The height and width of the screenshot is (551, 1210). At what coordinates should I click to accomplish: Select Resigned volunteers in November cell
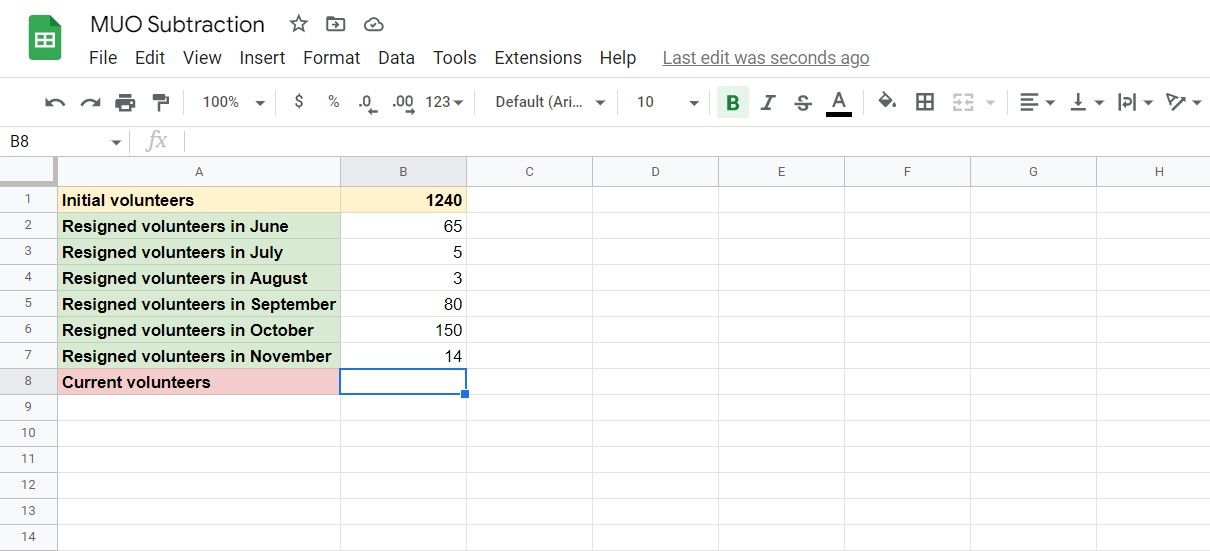199,356
